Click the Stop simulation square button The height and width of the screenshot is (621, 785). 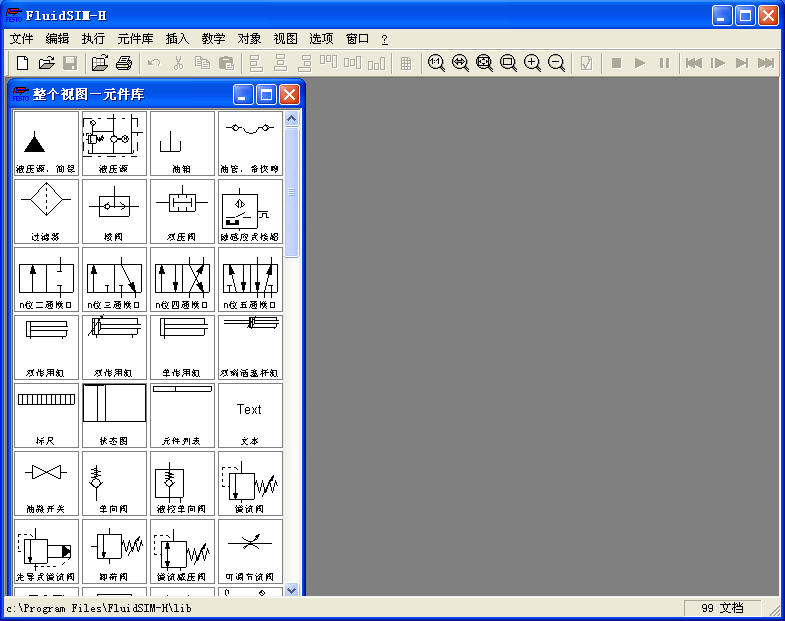[x=616, y=63]
